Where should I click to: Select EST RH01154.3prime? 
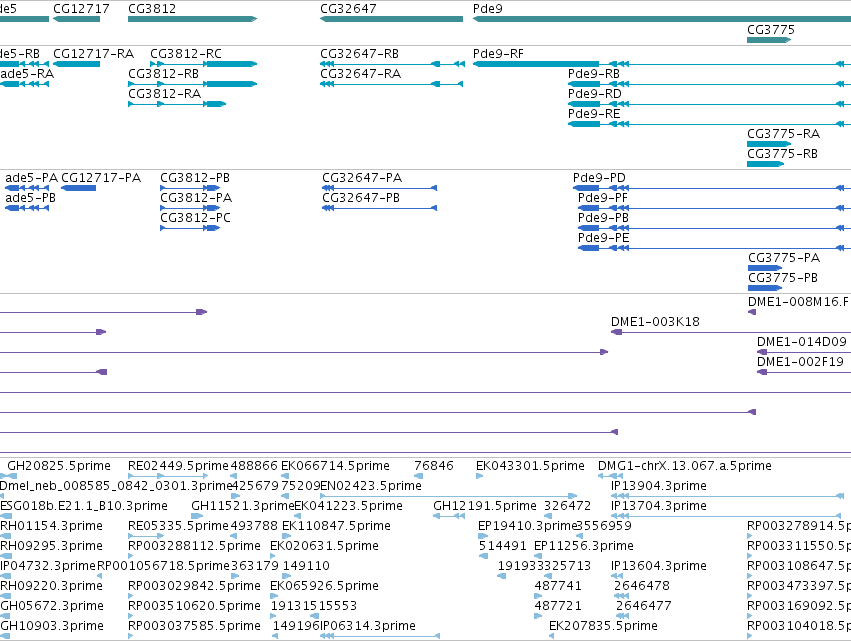coord(52,526)
